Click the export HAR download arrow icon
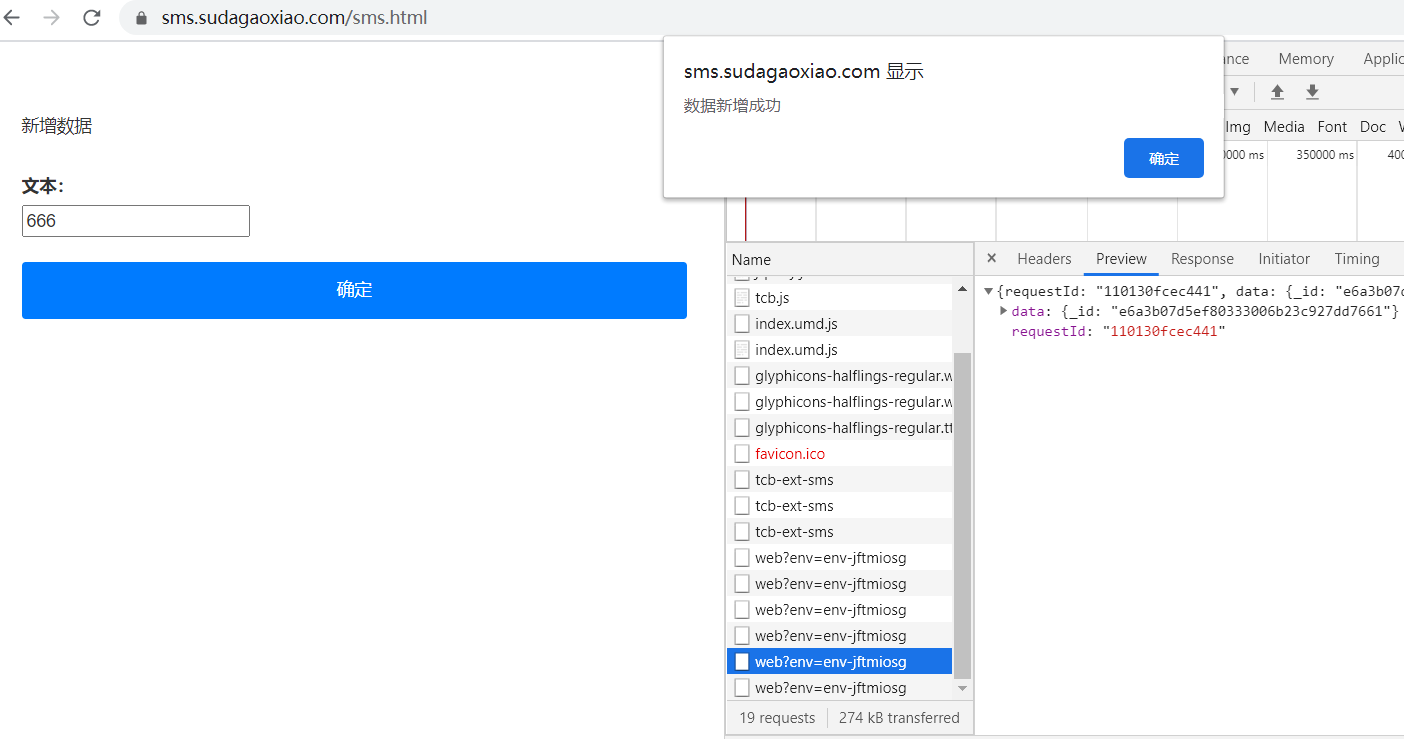This screenshot has height=739, width=1404. (1312, 92)
